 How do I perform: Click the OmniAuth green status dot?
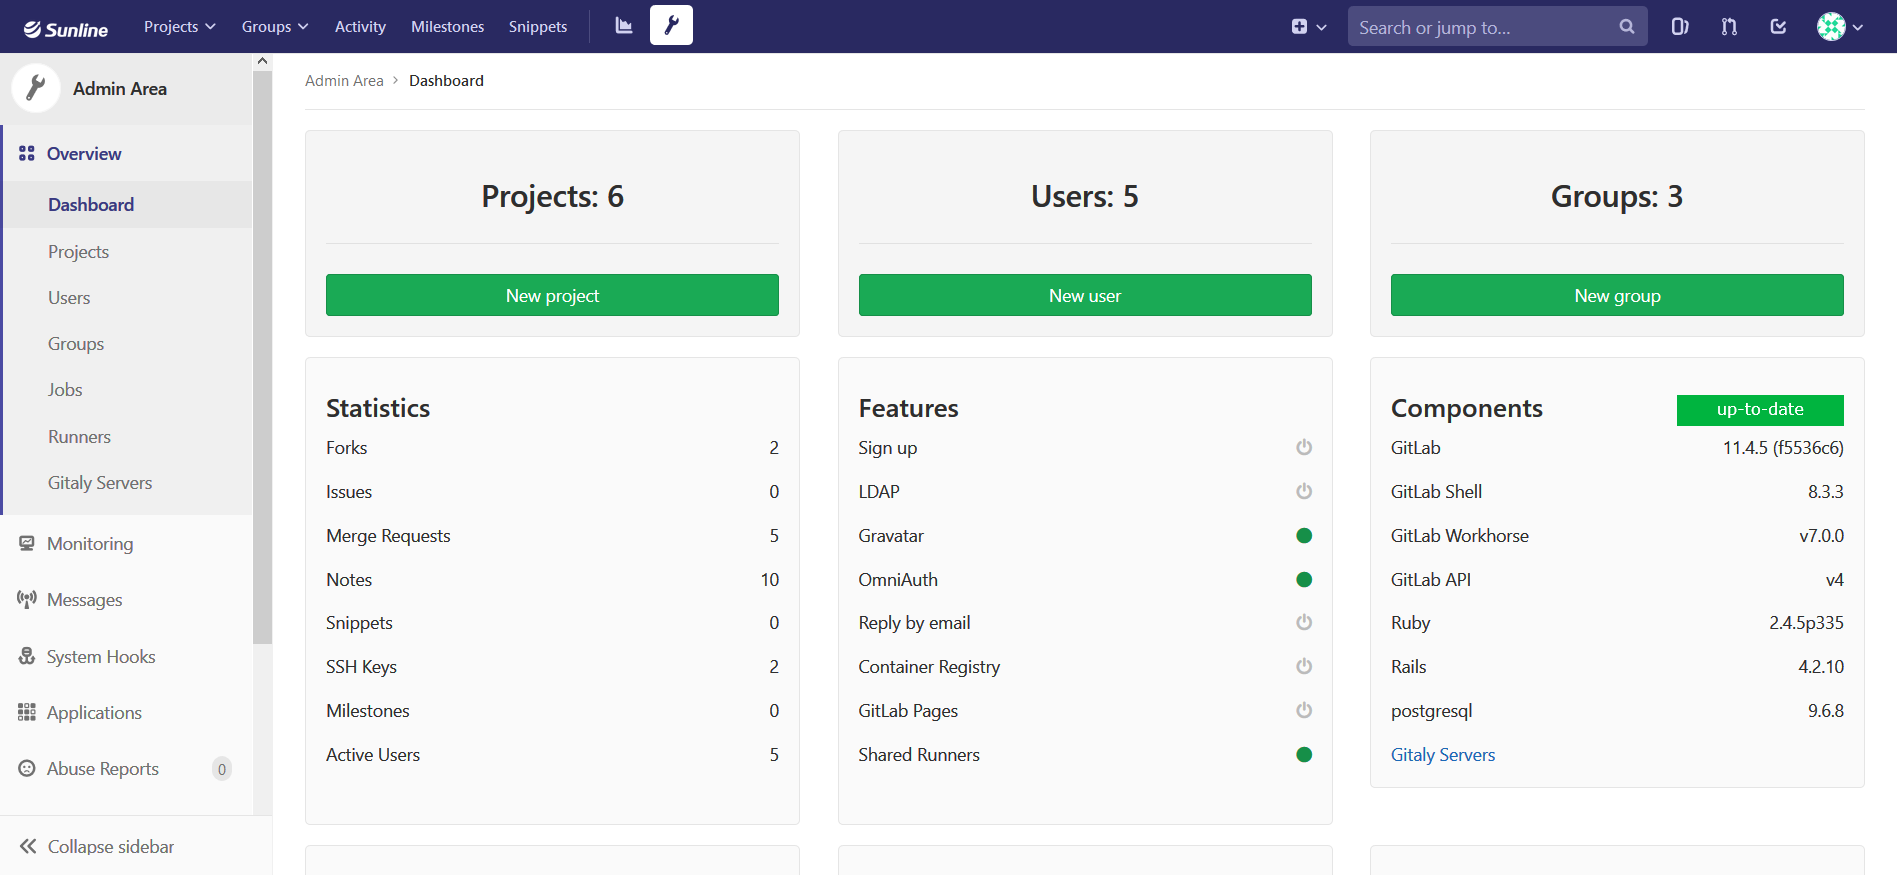pyautogui.click(x=1304, y=579)
